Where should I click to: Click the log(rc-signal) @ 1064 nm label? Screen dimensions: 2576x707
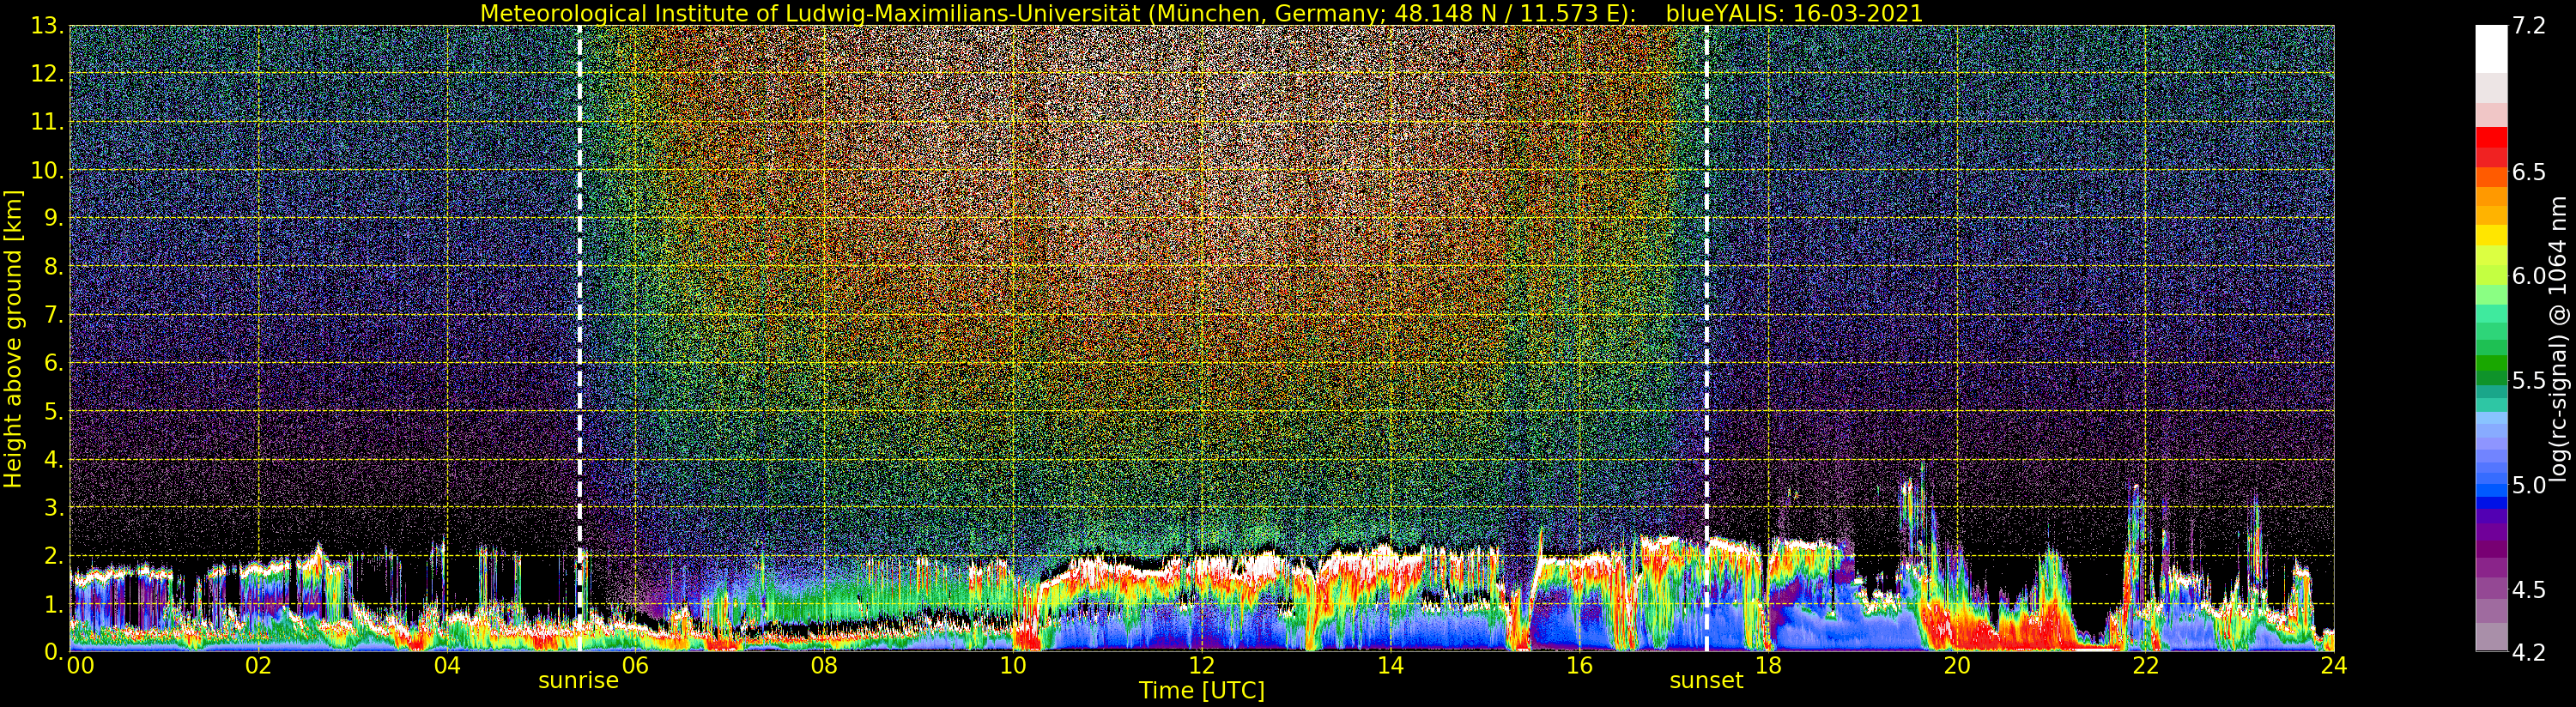click(x=2559, y=338)
